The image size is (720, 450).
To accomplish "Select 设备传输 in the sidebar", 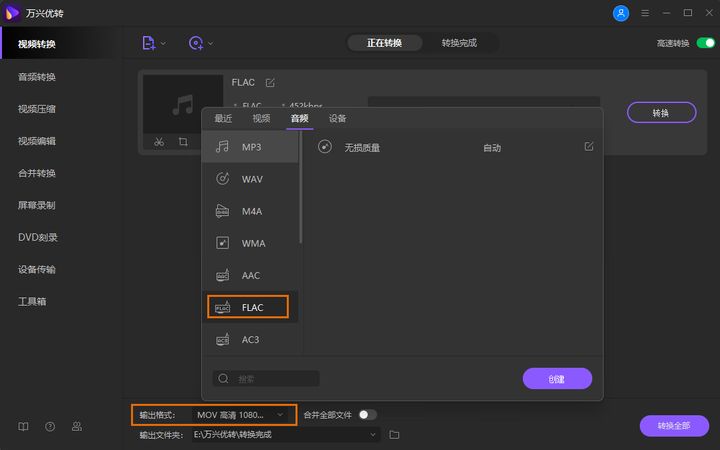I will pyautogui.click(x=37, y=270).
